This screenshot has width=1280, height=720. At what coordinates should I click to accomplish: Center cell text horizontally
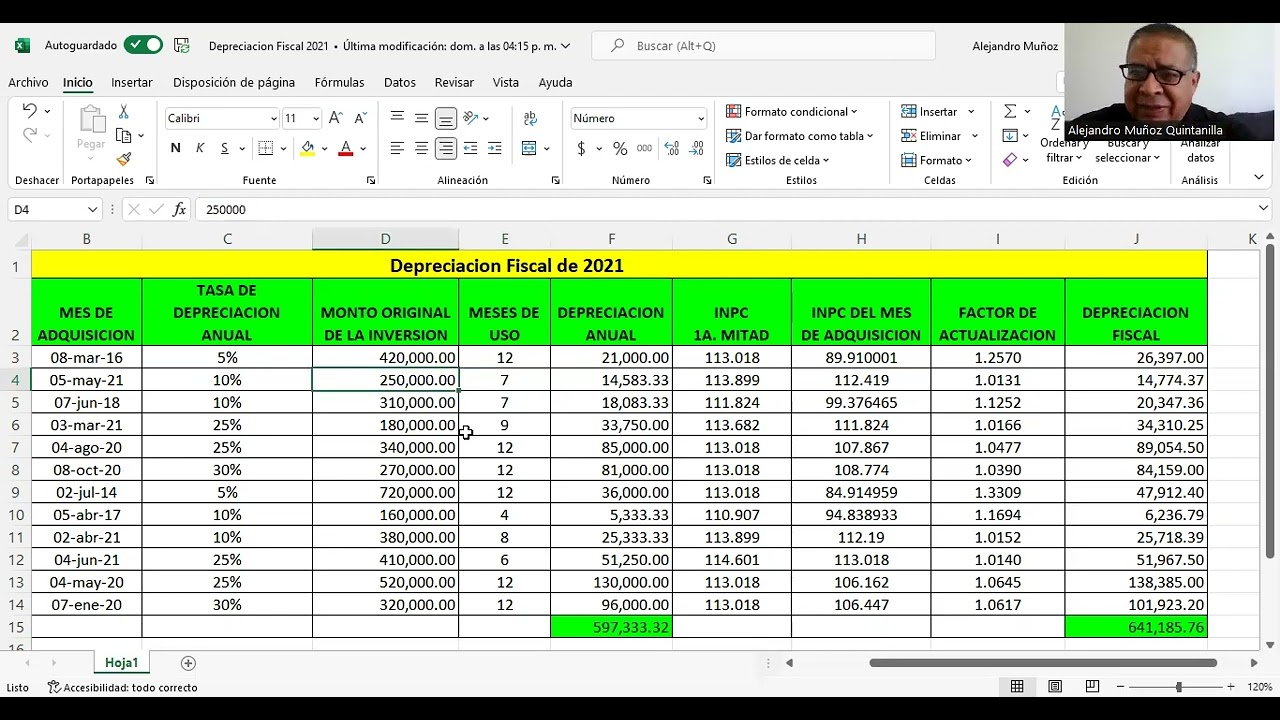point(421,148)
